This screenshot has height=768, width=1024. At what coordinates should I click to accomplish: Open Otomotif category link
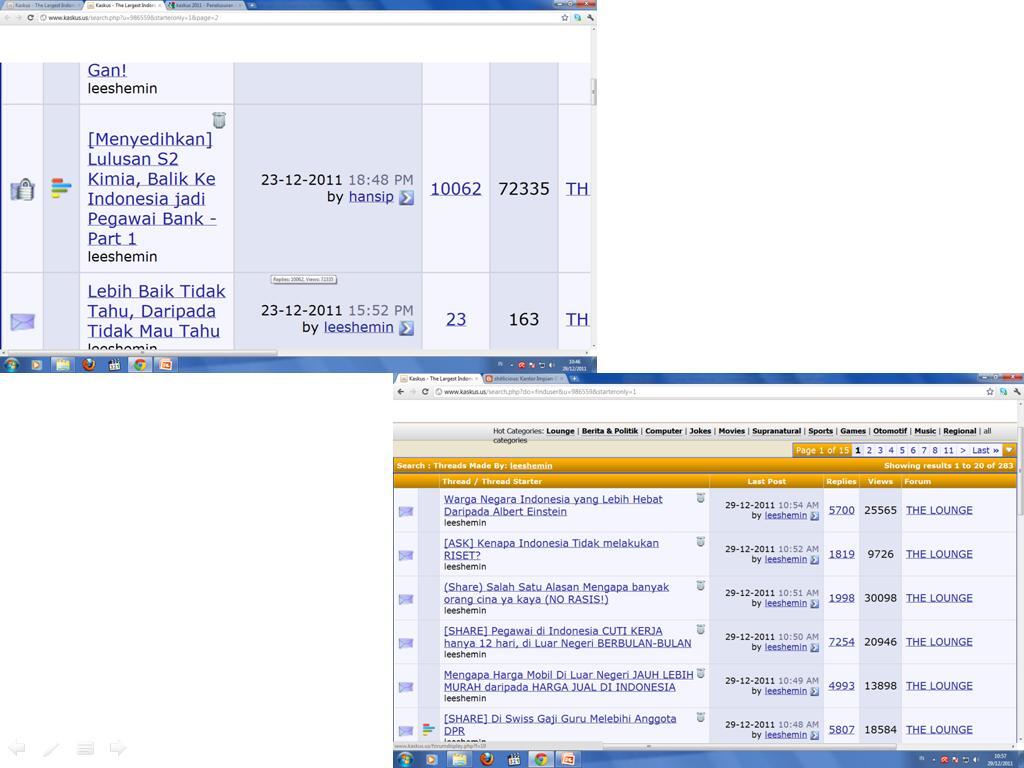click(890, 431)
